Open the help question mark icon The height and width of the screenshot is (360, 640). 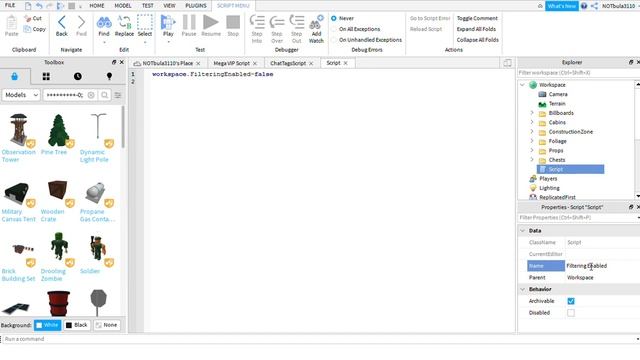[584, 6]
